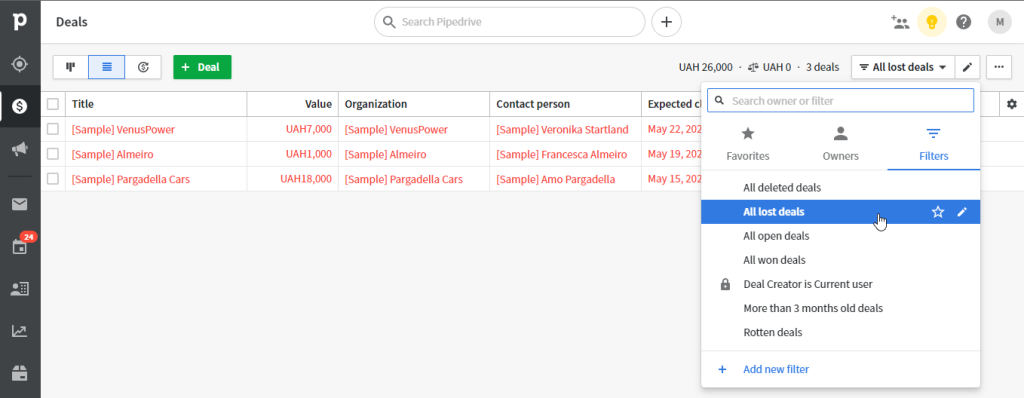
Task: Open Insights chart icon in sidebar
Action: click(x=20, y=331)
